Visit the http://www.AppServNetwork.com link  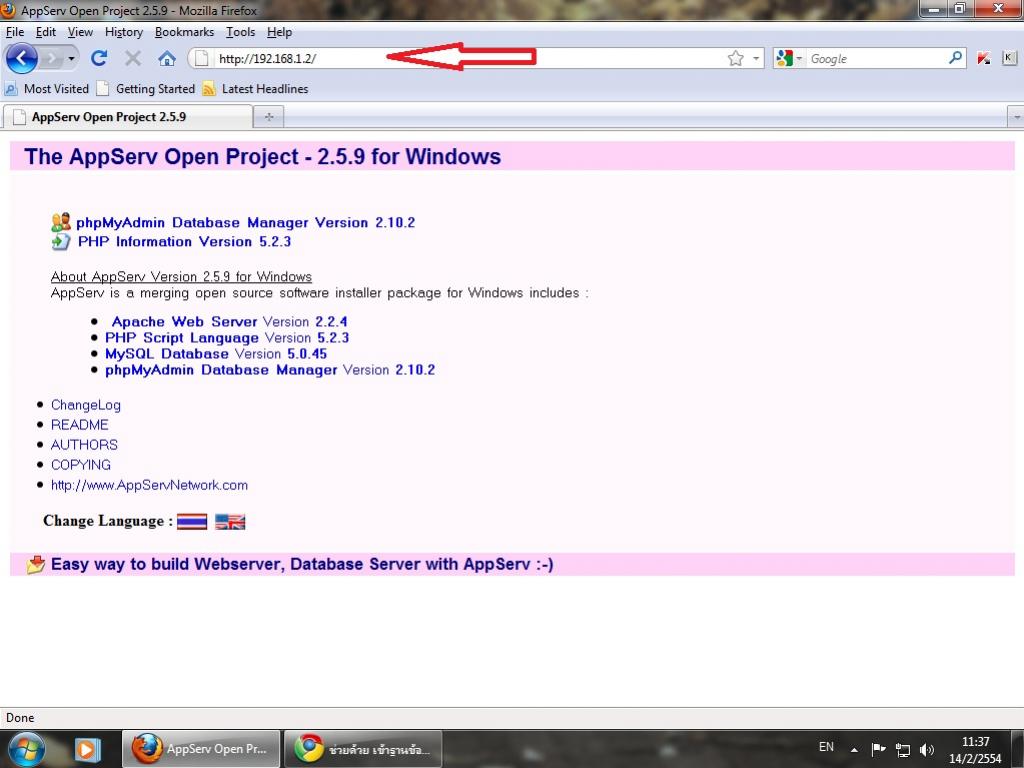pyautogui.click(x=150, y=485)
